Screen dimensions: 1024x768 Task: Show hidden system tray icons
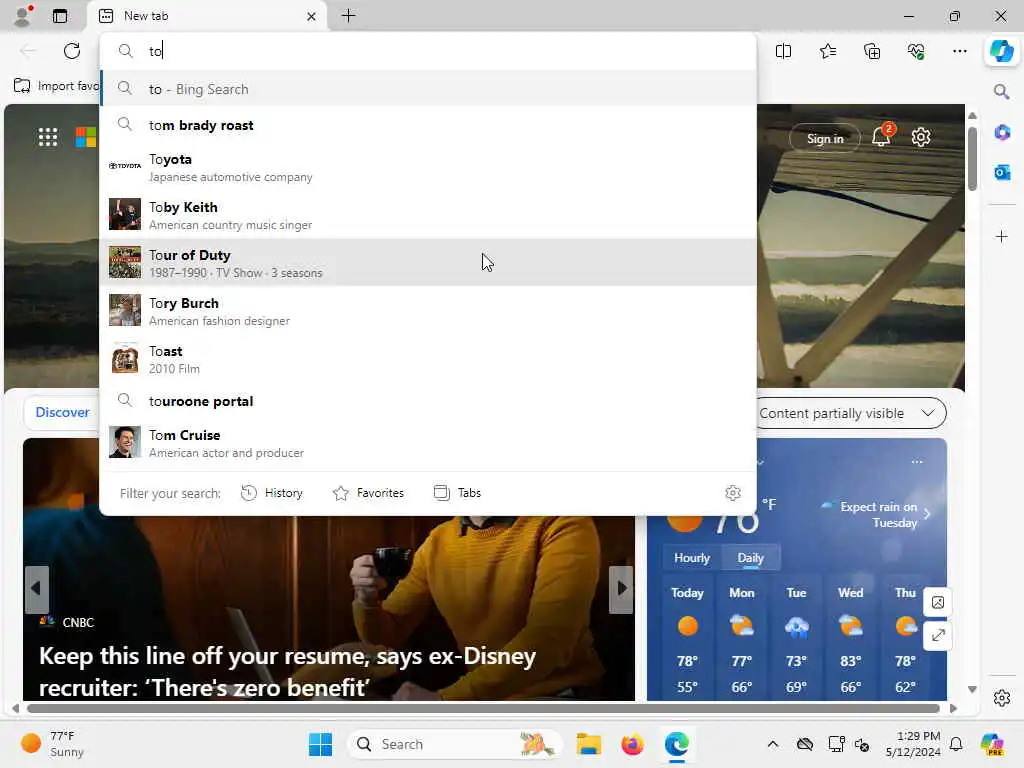point(773,744)
